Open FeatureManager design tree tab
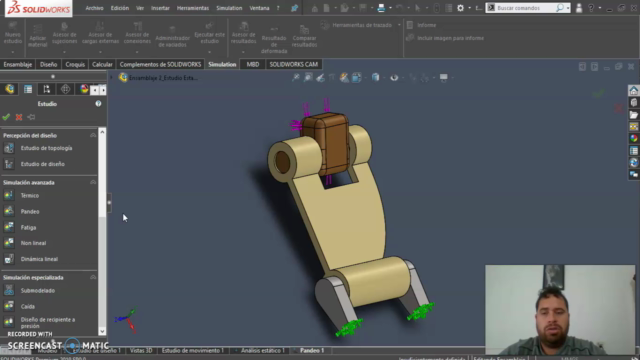Screen dimensions: 640x360 click(10, 89)
